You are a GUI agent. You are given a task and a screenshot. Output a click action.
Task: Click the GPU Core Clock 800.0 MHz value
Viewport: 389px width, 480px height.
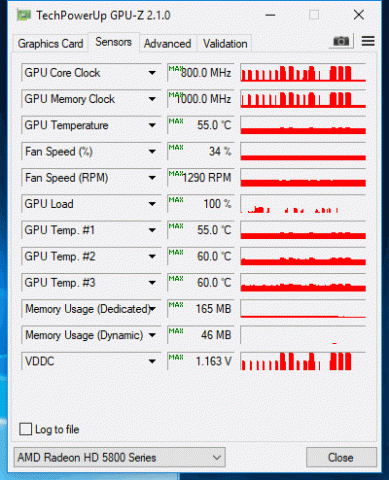pyautogui.click(x=201, y=73)
